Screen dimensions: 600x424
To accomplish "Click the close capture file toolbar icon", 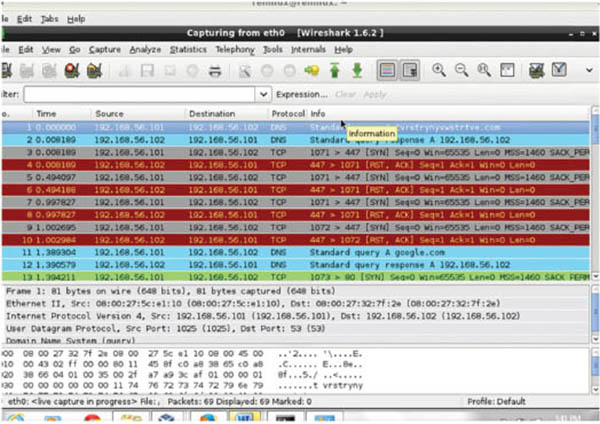I will coord(170,71).
